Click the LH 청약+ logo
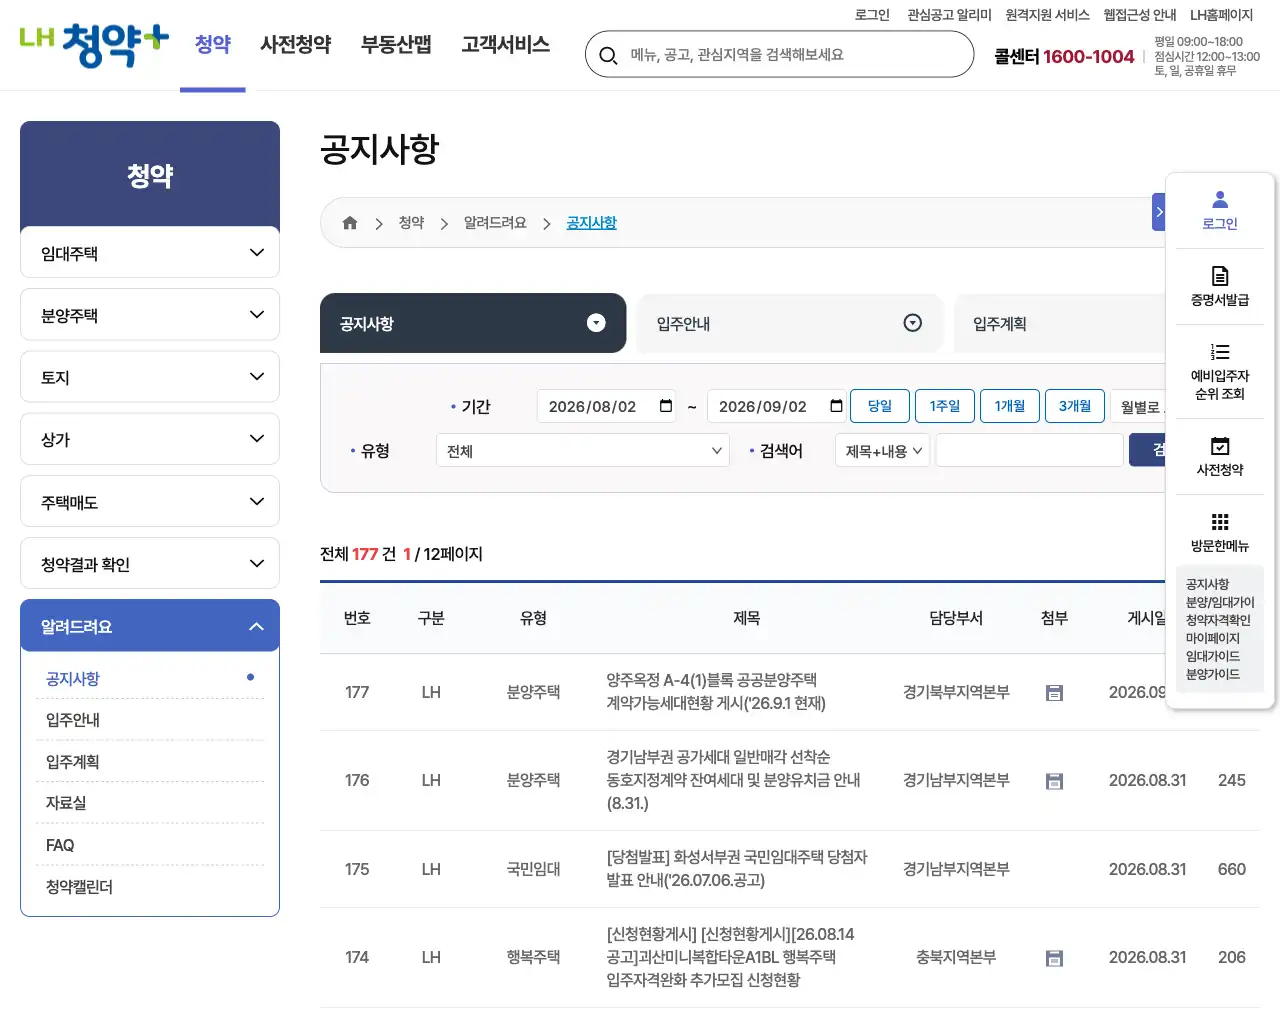Screen dimensions: 1280x1024 [94, 45]
